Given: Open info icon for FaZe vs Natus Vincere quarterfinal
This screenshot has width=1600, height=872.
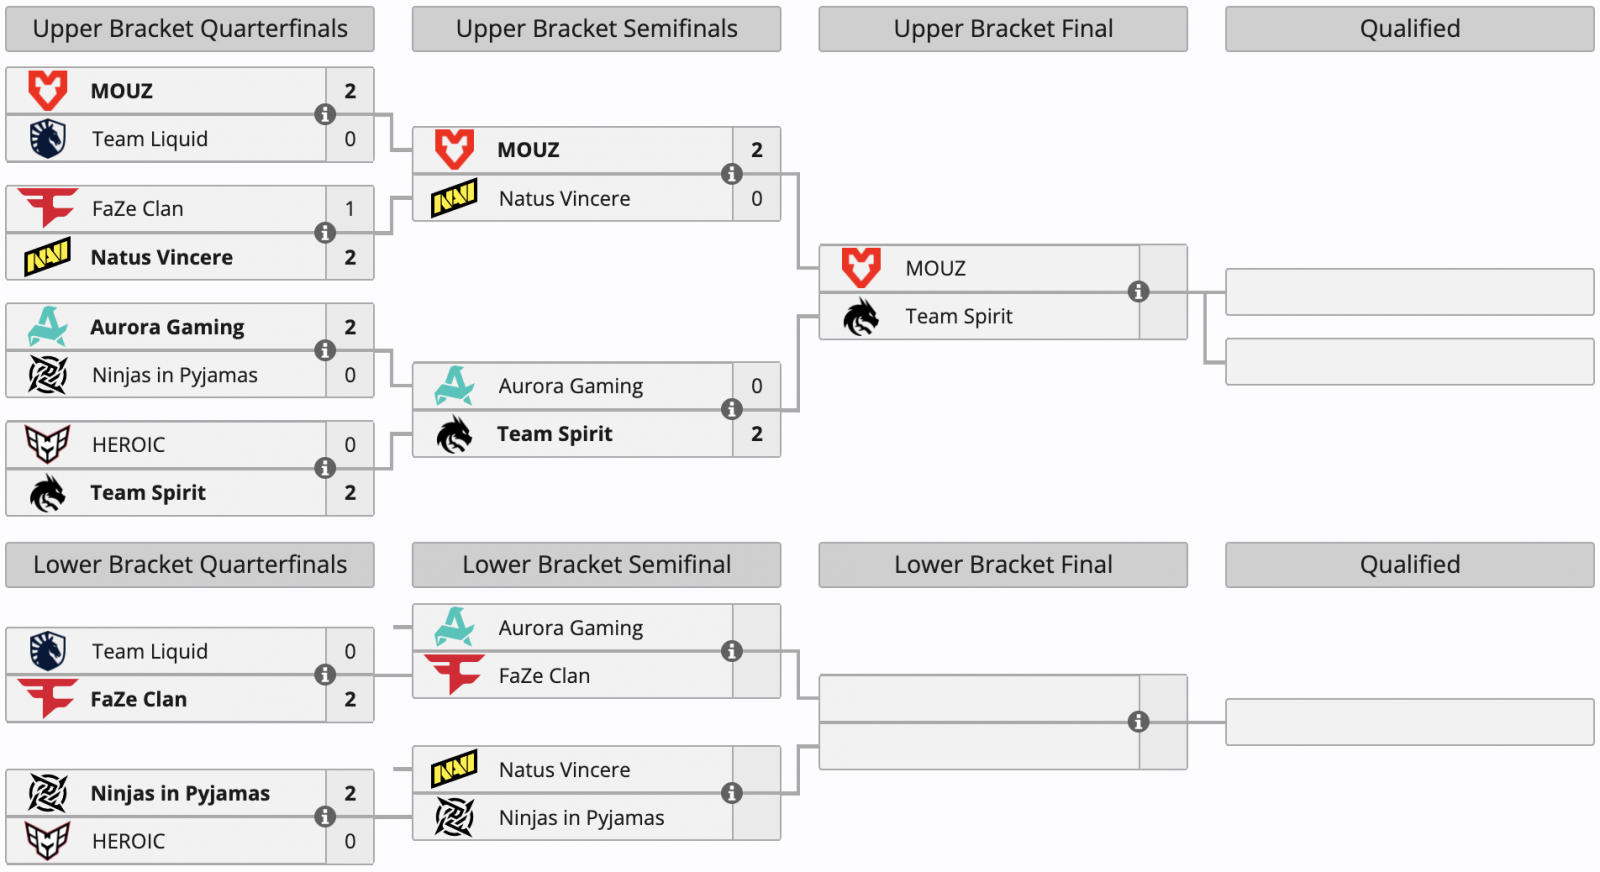Looking at the screenshot, I should point(325,232).
